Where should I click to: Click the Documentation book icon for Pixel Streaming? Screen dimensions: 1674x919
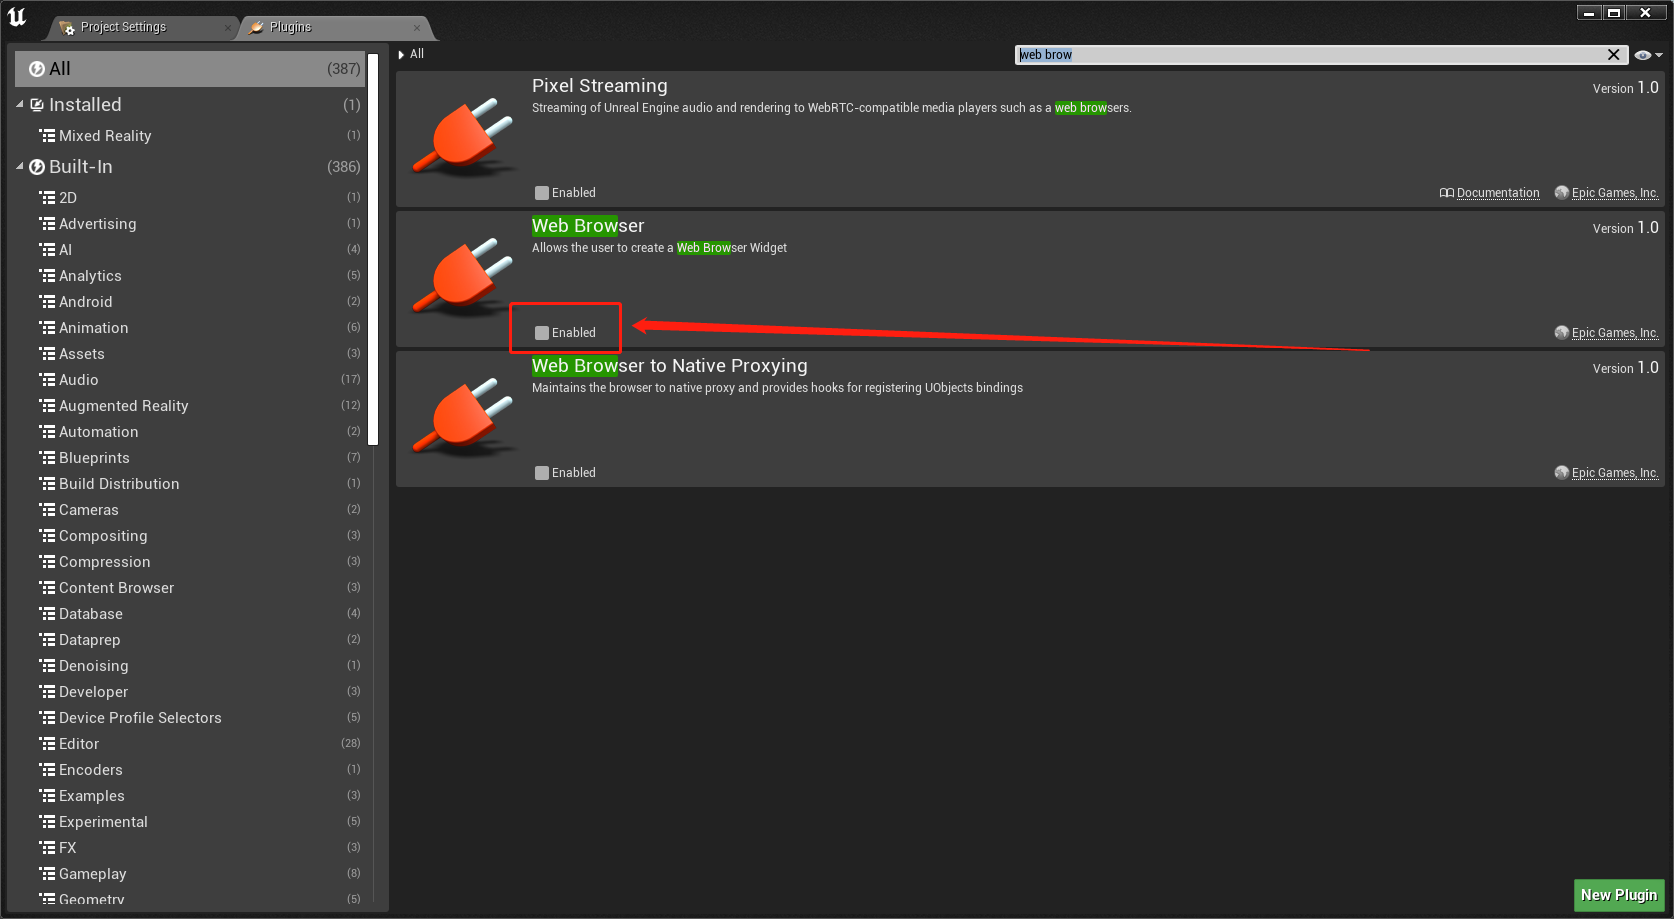click(1447, 192)
